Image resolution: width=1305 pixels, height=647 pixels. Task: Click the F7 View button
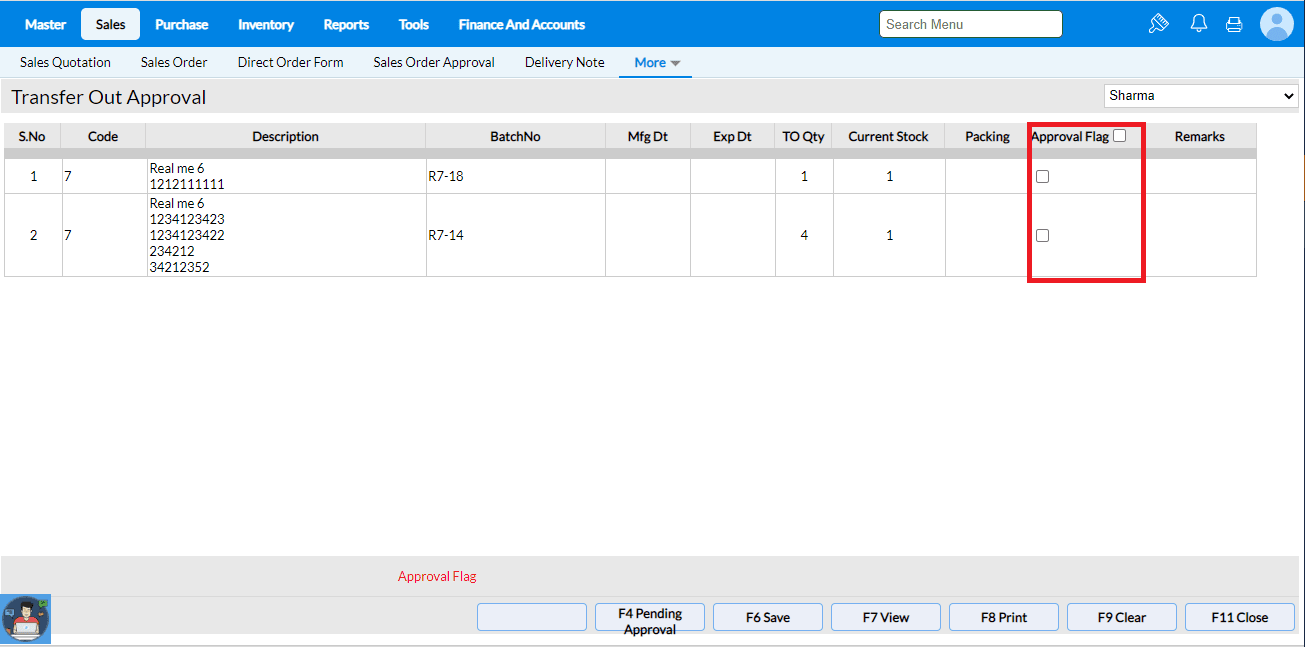pyautogui.click(x=886, y=617)
